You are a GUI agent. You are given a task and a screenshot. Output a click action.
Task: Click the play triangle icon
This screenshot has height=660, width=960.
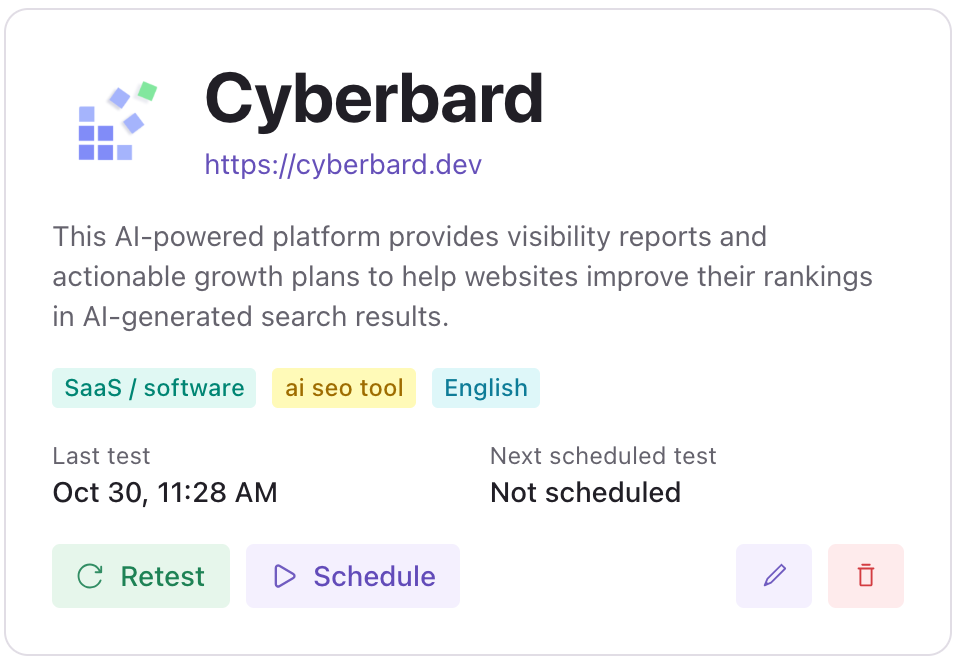tap(285, 576)
